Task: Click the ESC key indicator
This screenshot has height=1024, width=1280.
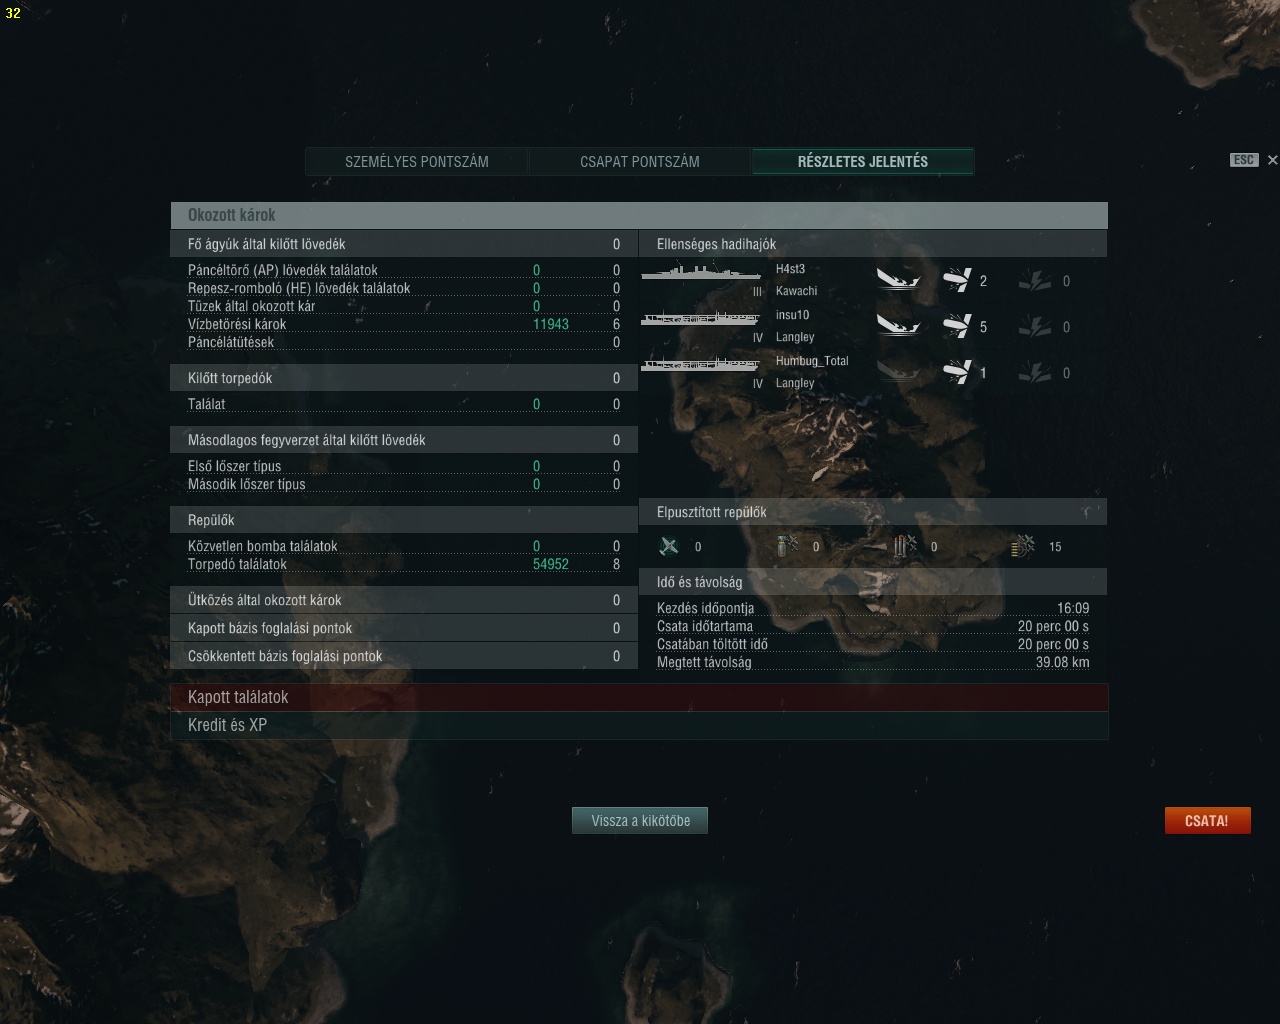Action: (x=1243, y=160)
